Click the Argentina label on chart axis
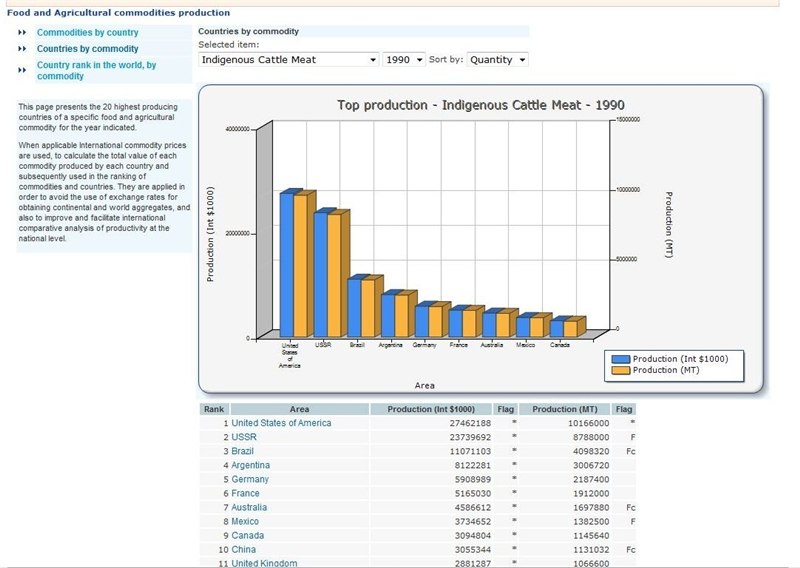Screen dimensions: 800x568 tap(390, 345)
